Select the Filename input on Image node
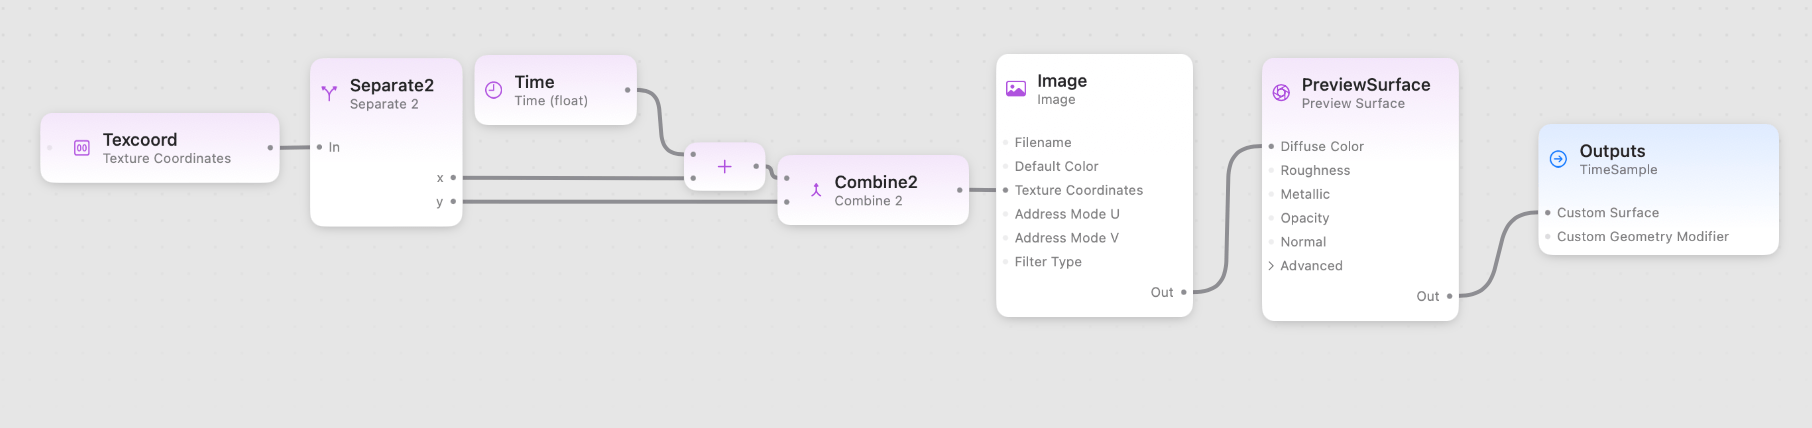Screen dimensions: 1812x428 [x=1042, y=143]
